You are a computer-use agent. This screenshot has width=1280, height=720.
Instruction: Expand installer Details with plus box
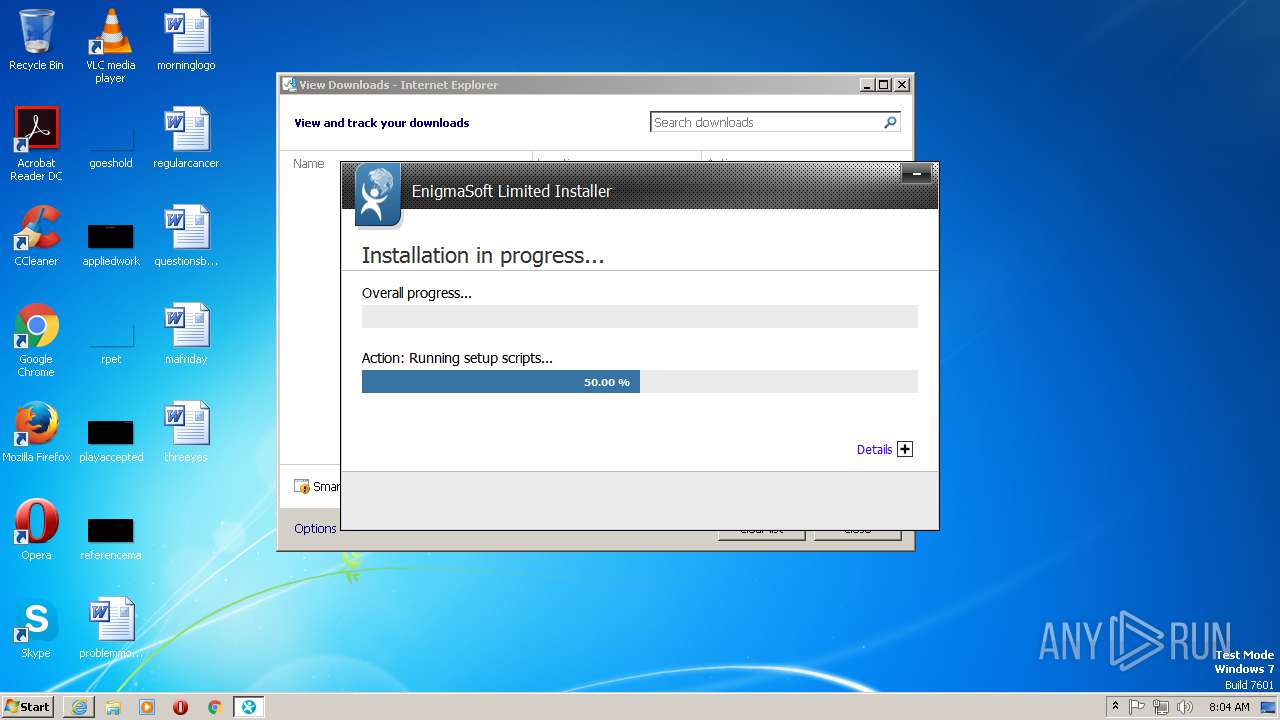pos(905,450)
